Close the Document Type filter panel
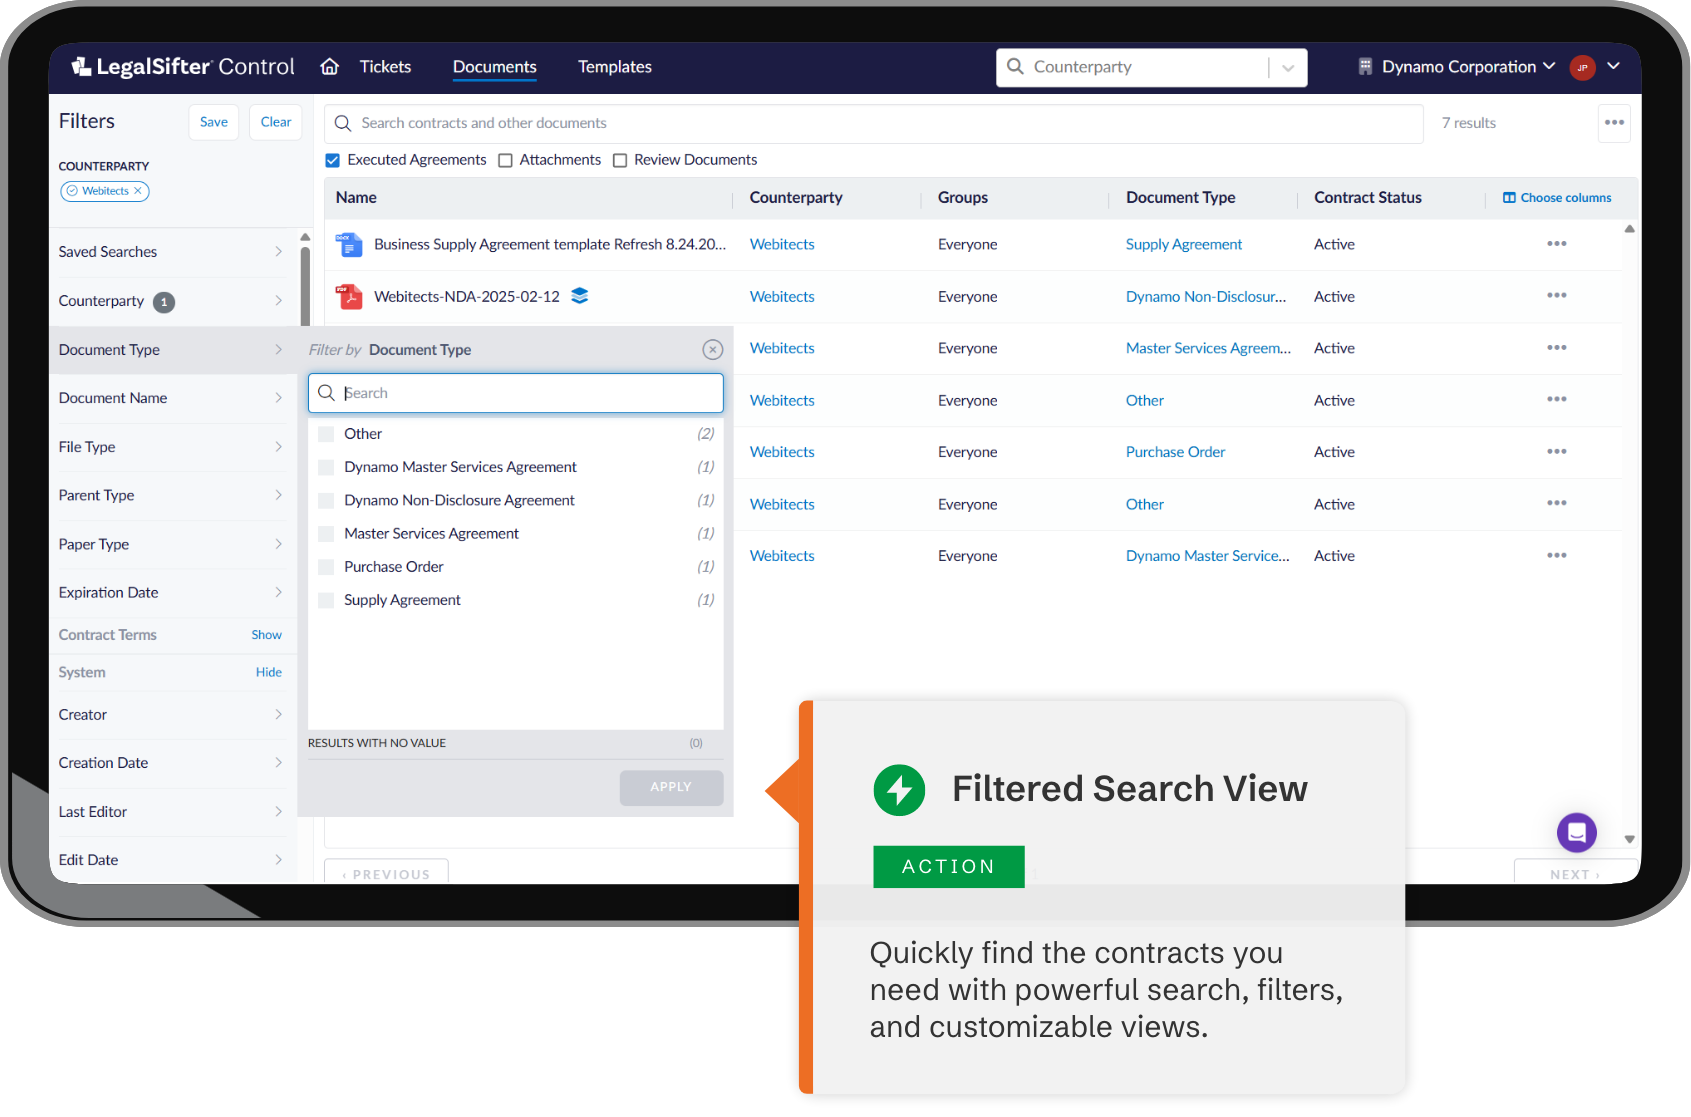 click(x=712, y=349)
